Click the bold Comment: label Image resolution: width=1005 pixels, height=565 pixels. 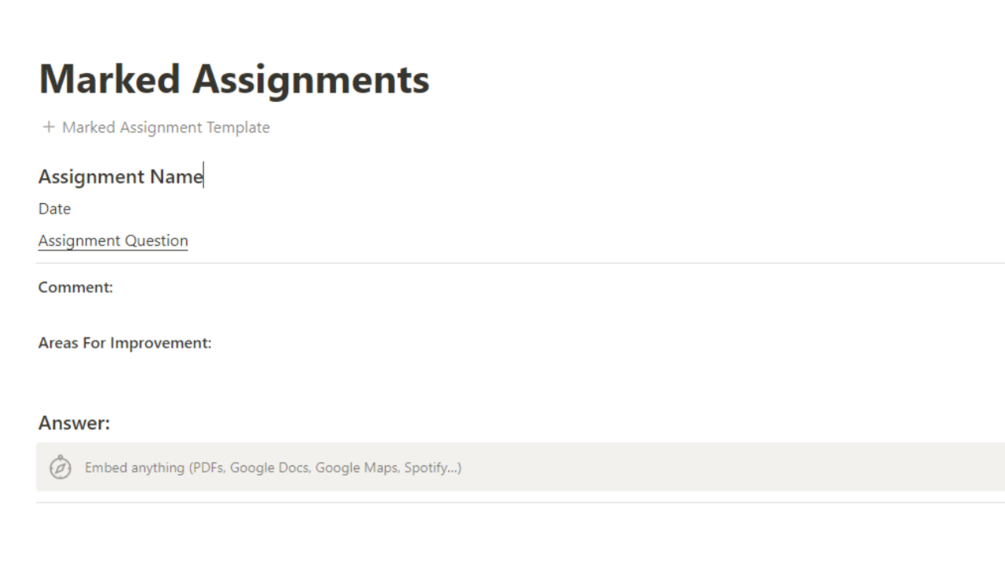(75, 287)
